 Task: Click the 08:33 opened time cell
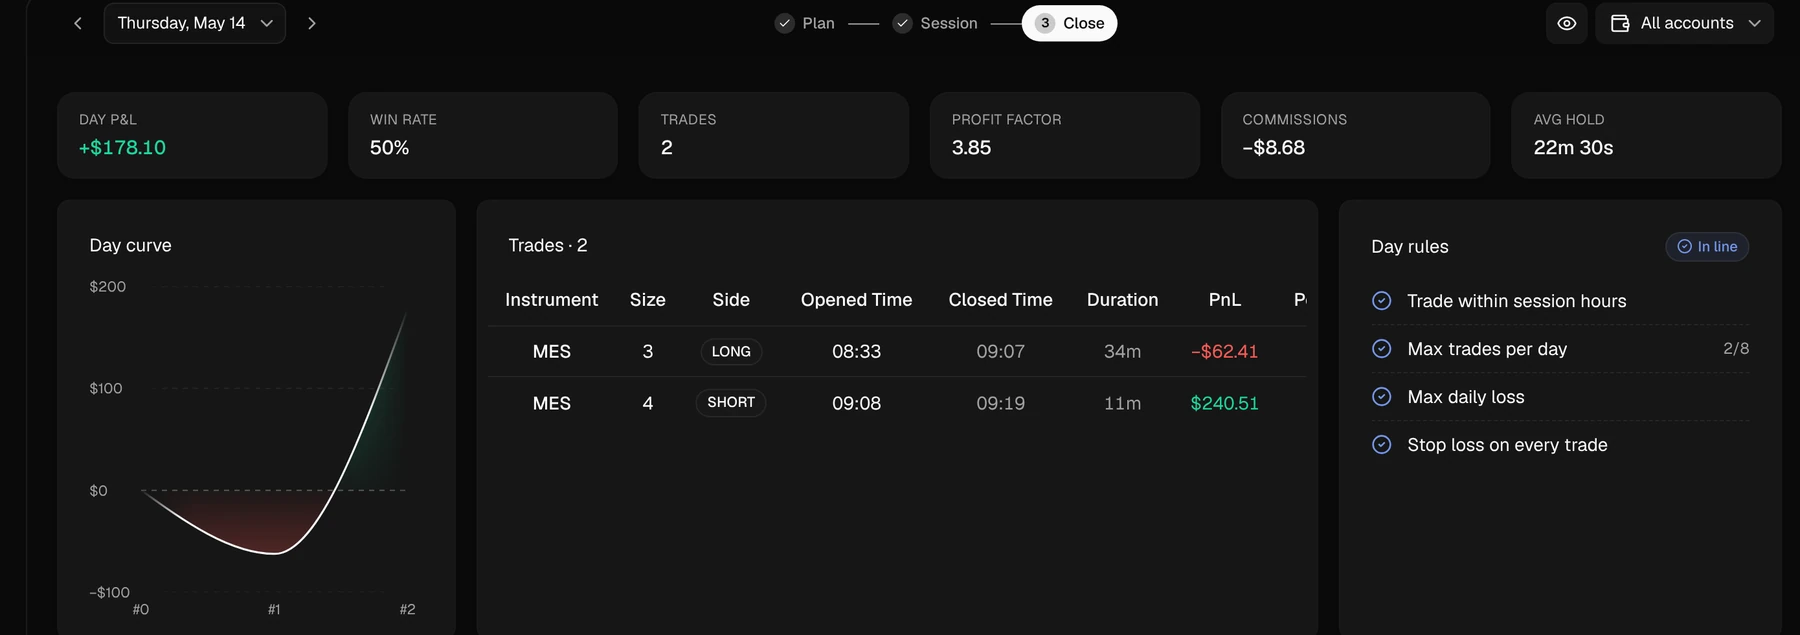(856, 352)
